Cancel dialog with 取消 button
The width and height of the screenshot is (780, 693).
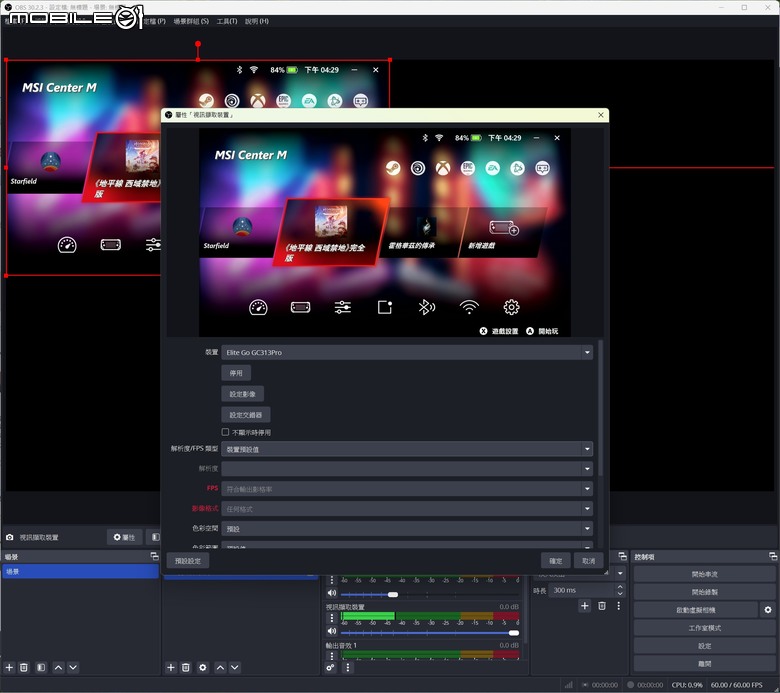pyautogui.click(x=588, y=561)
